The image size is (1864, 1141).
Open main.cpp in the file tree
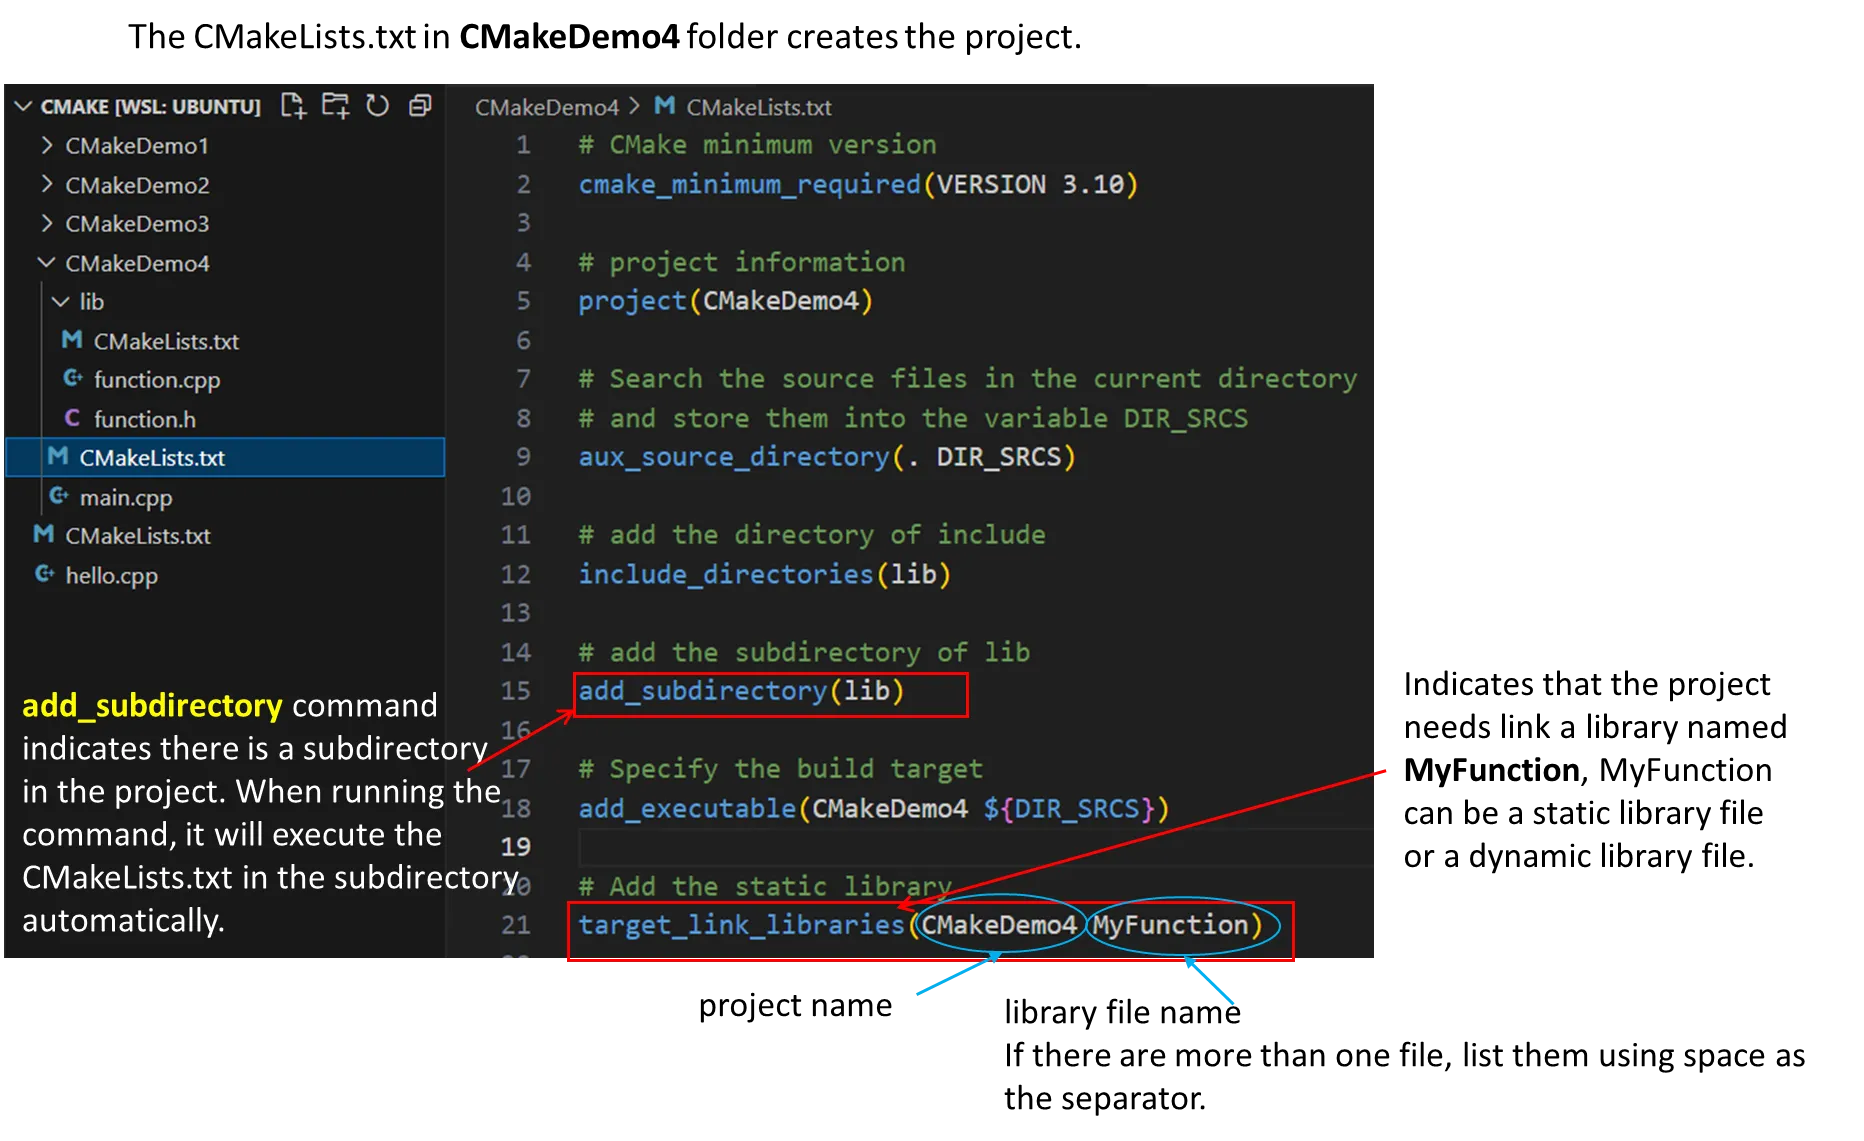125,497
